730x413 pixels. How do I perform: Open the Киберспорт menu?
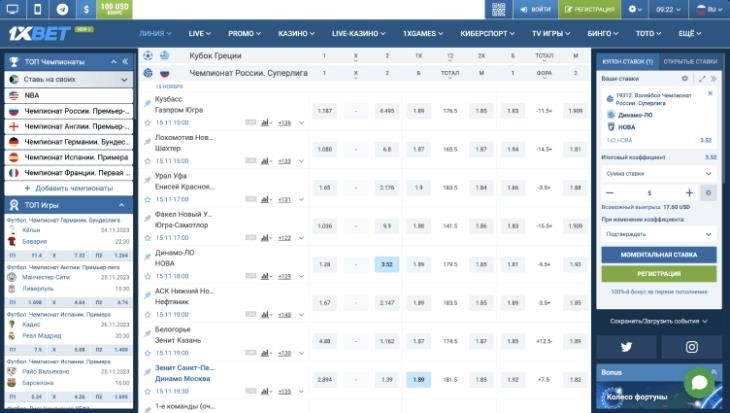click(487, 34)
